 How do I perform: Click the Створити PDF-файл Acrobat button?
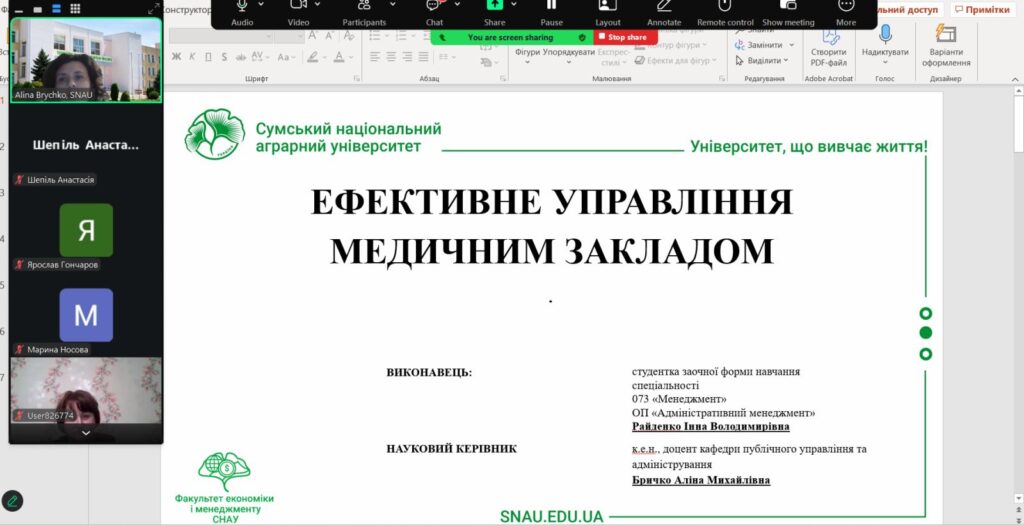click(828, 43)
